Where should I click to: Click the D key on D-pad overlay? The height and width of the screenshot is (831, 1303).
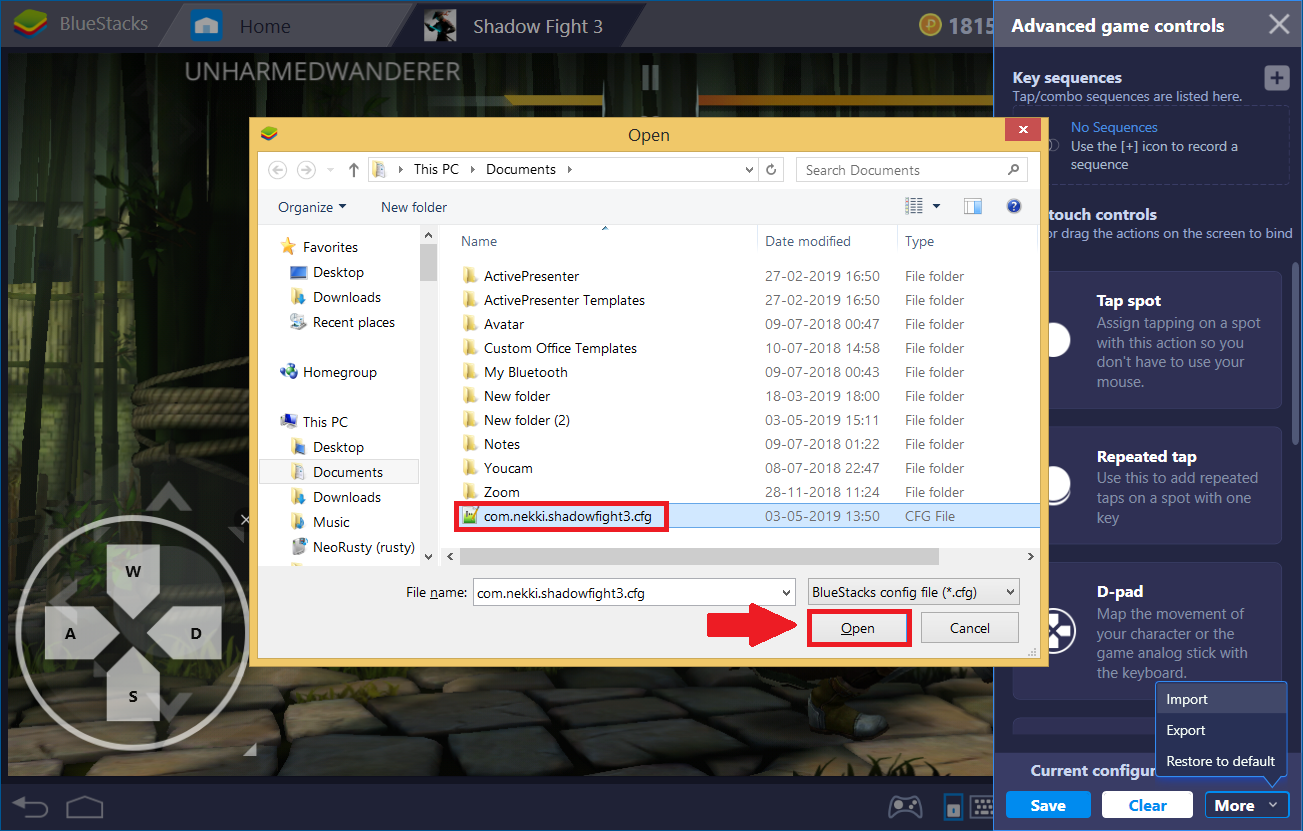[196, 633]
